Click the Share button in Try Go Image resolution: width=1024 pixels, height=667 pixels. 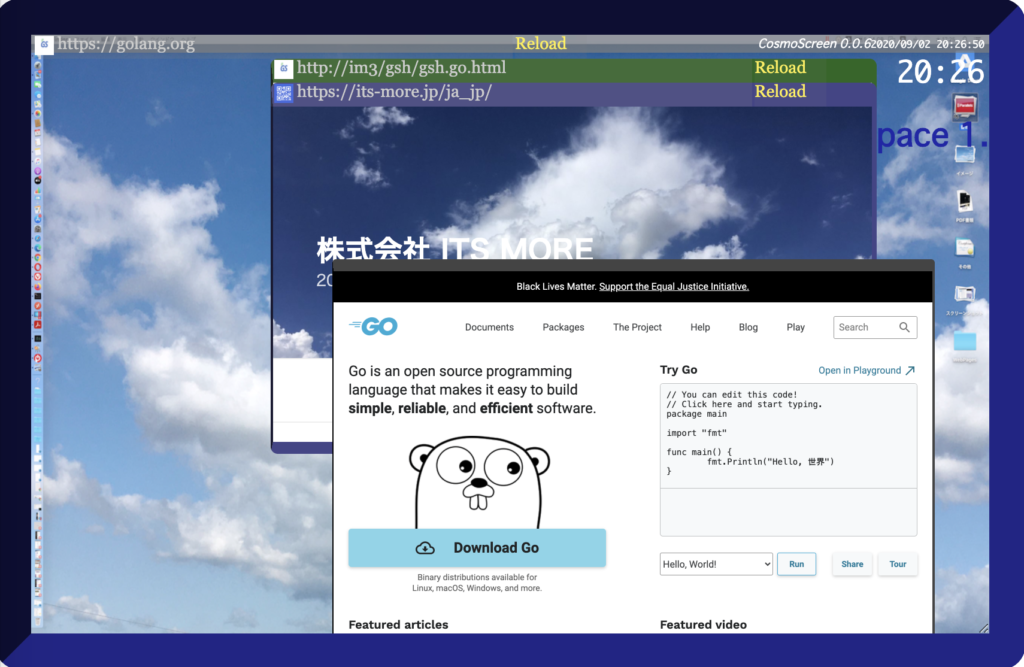click(852, 564)
